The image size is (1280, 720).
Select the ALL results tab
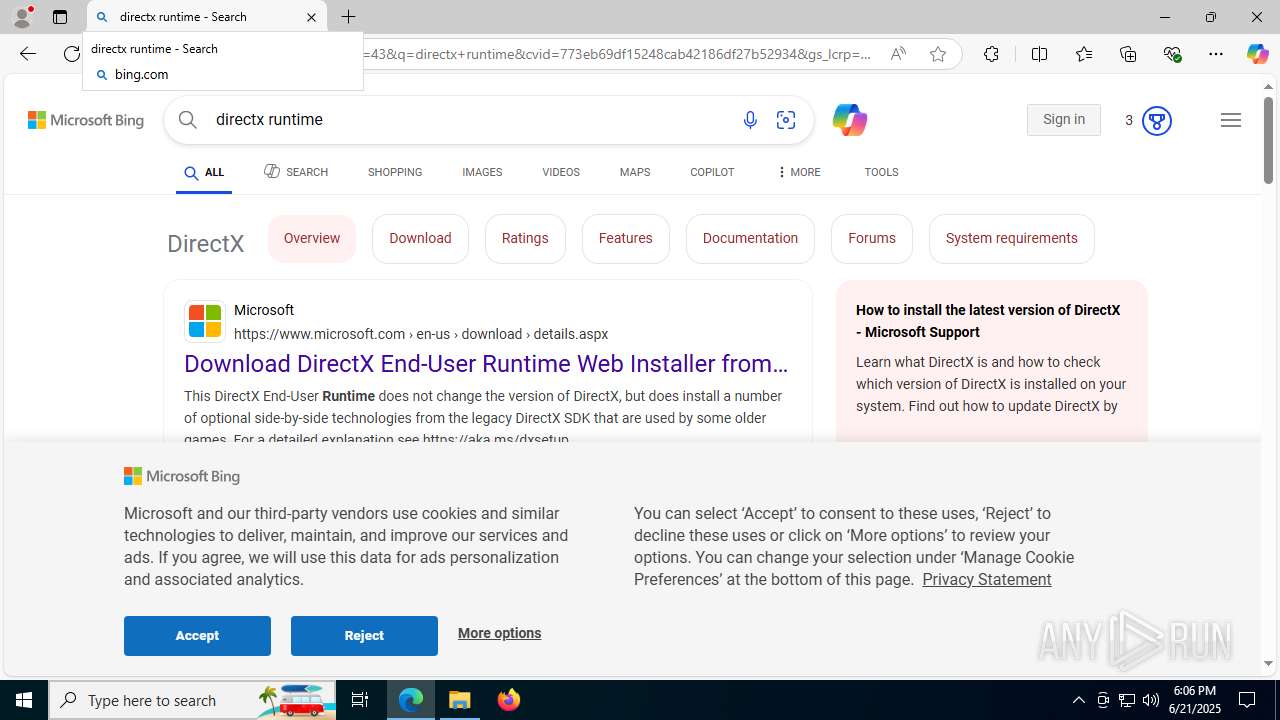[x=204, y=173]
